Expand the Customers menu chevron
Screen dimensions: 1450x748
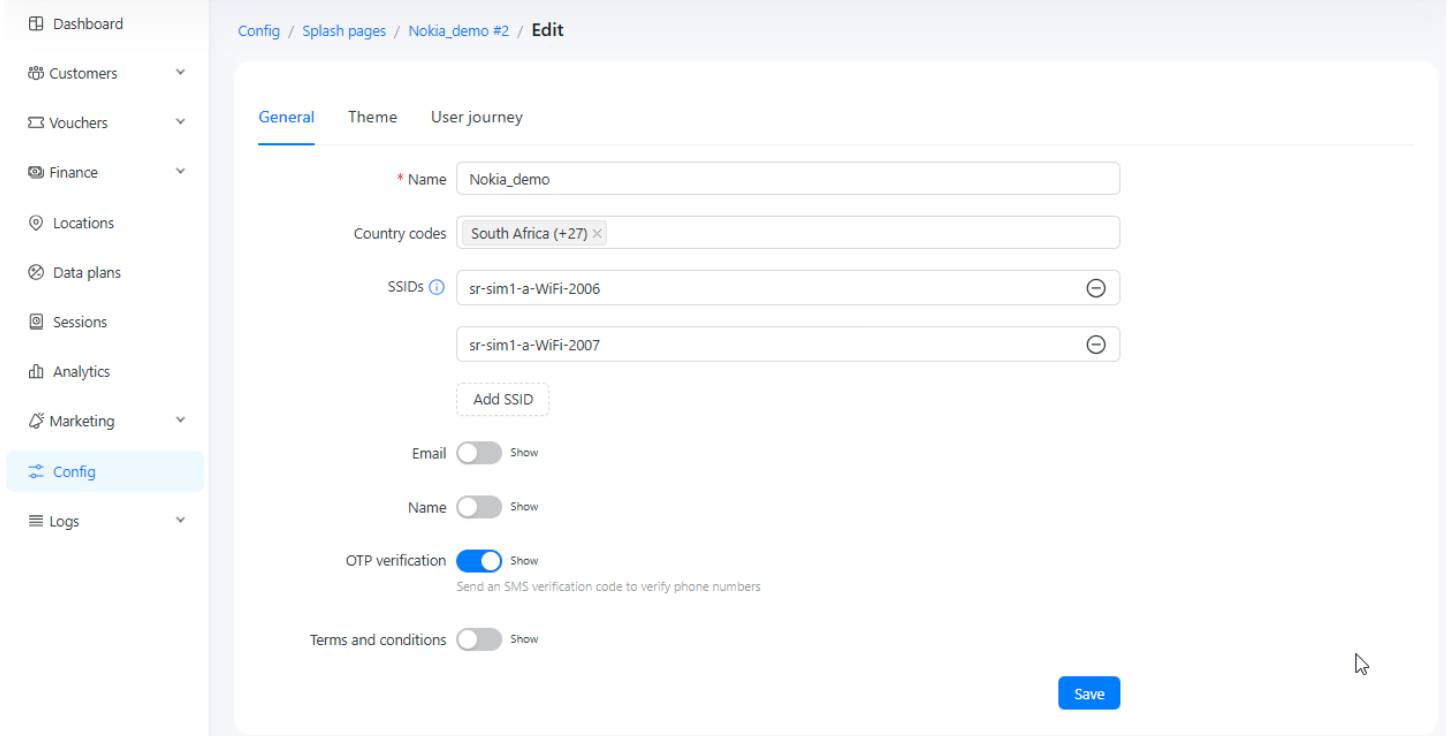180,73
